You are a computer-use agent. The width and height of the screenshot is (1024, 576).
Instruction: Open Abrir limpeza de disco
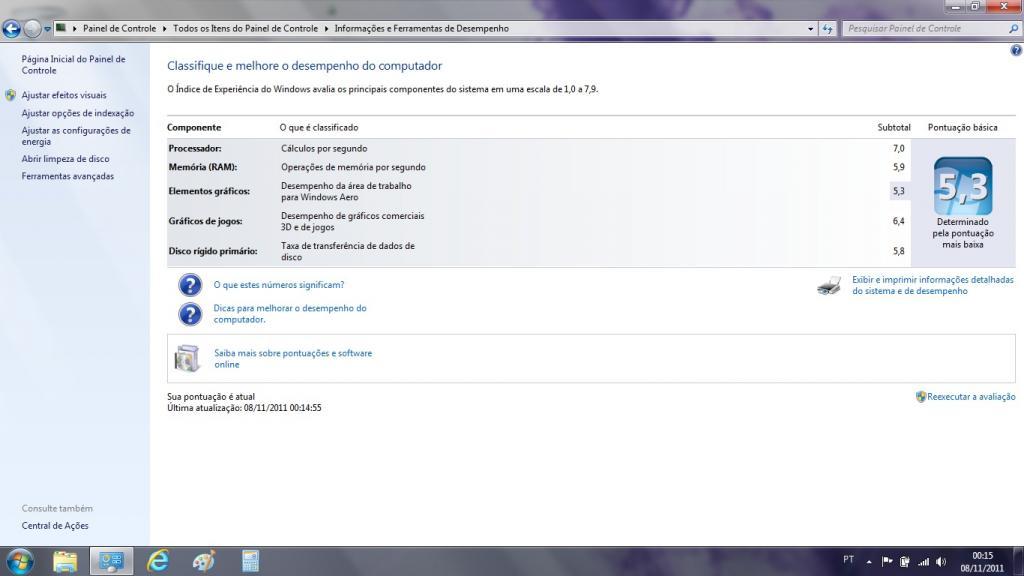pos(65,159)
